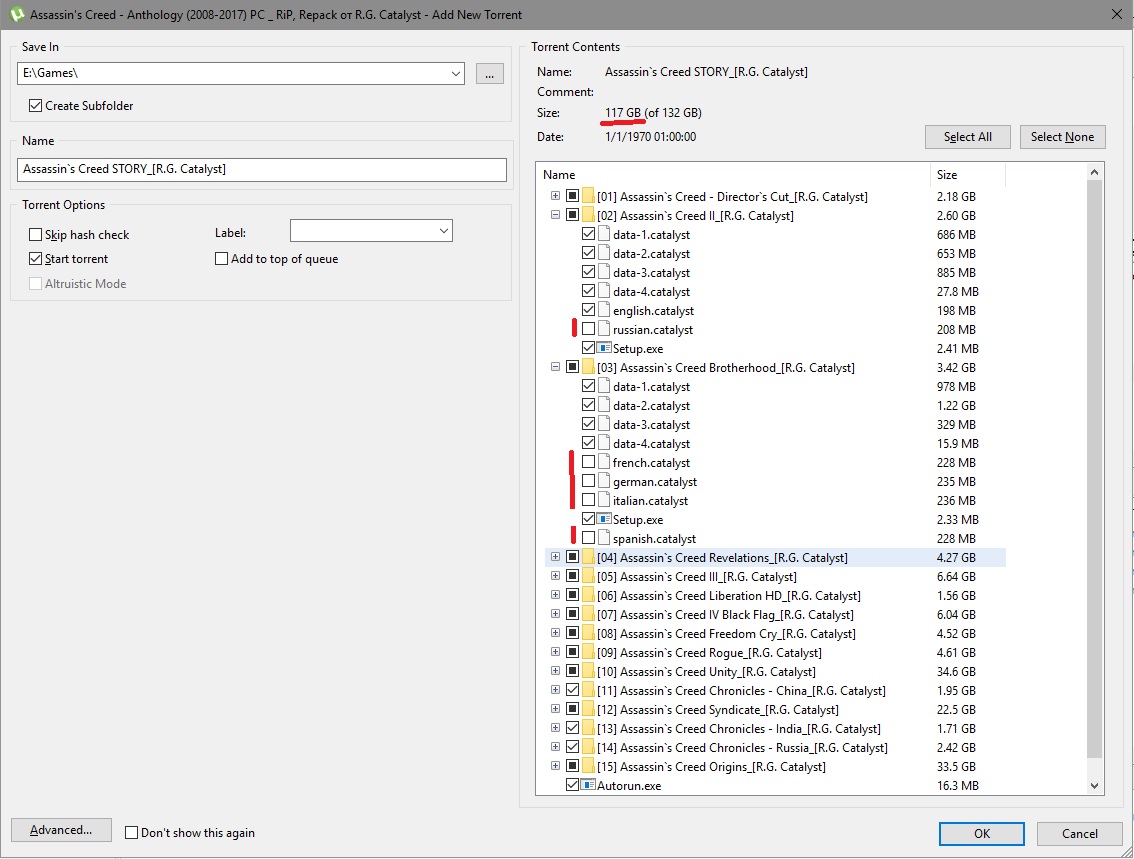Screen dimensions: 1134x859
Task: Click folder icon of [03] Assassin's Creed Brotherhood
Action: (588, 367)
